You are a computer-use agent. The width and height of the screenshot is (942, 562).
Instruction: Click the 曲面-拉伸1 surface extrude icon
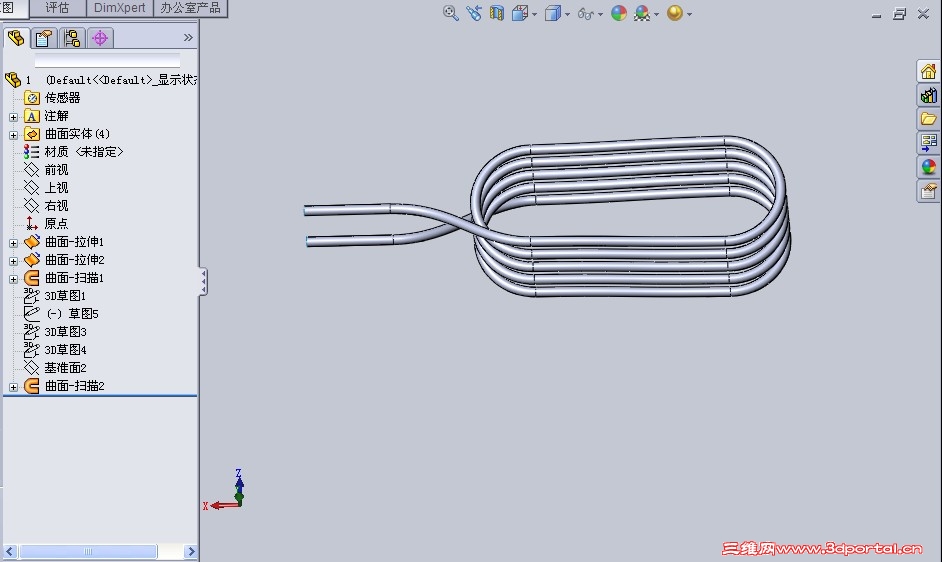click(32, 242)
